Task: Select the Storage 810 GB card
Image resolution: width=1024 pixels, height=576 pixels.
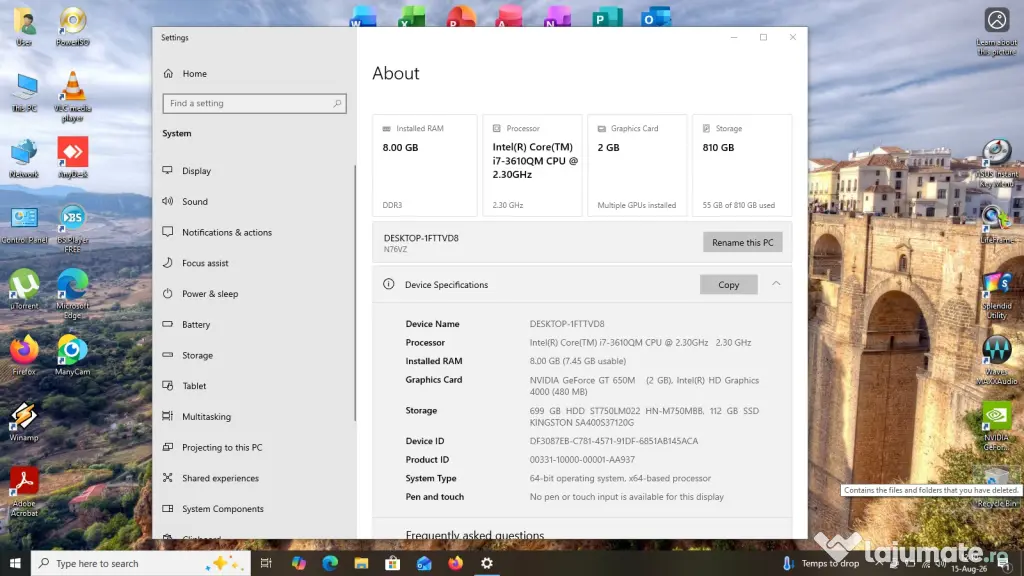Action: coord(742,165)
